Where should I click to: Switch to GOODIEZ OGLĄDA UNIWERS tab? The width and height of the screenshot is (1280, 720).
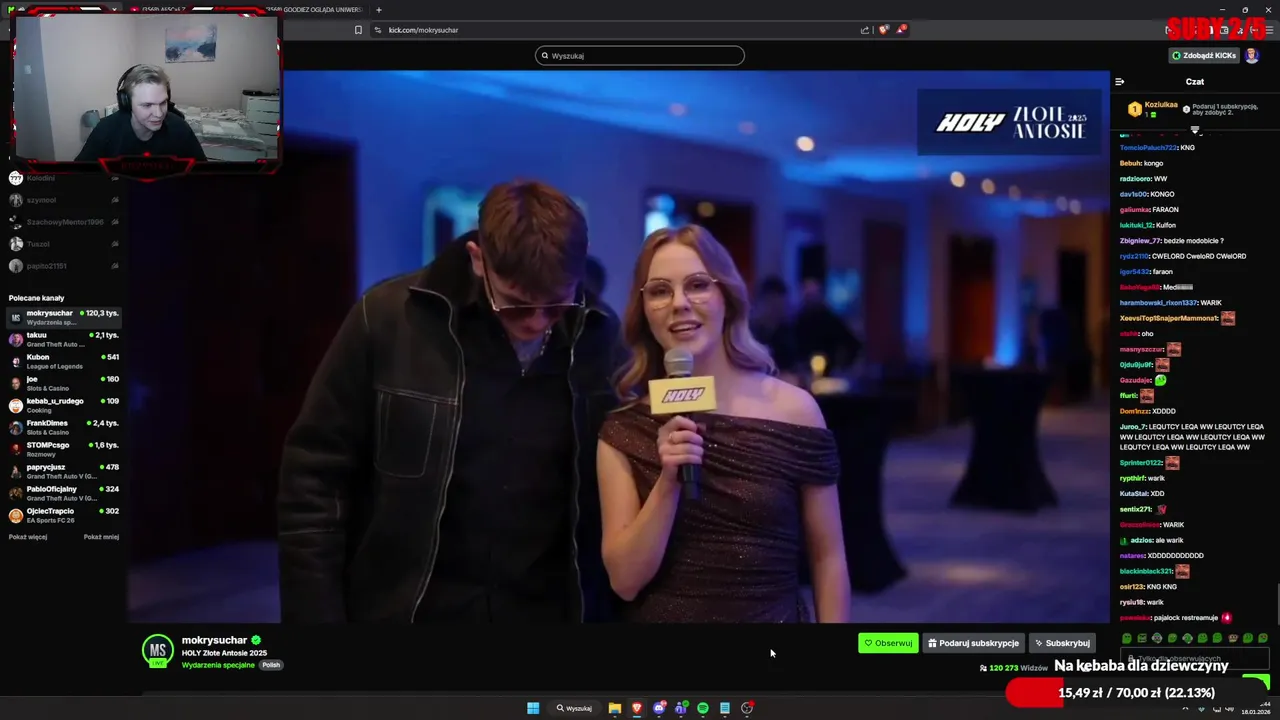click(x=315, y=10)
